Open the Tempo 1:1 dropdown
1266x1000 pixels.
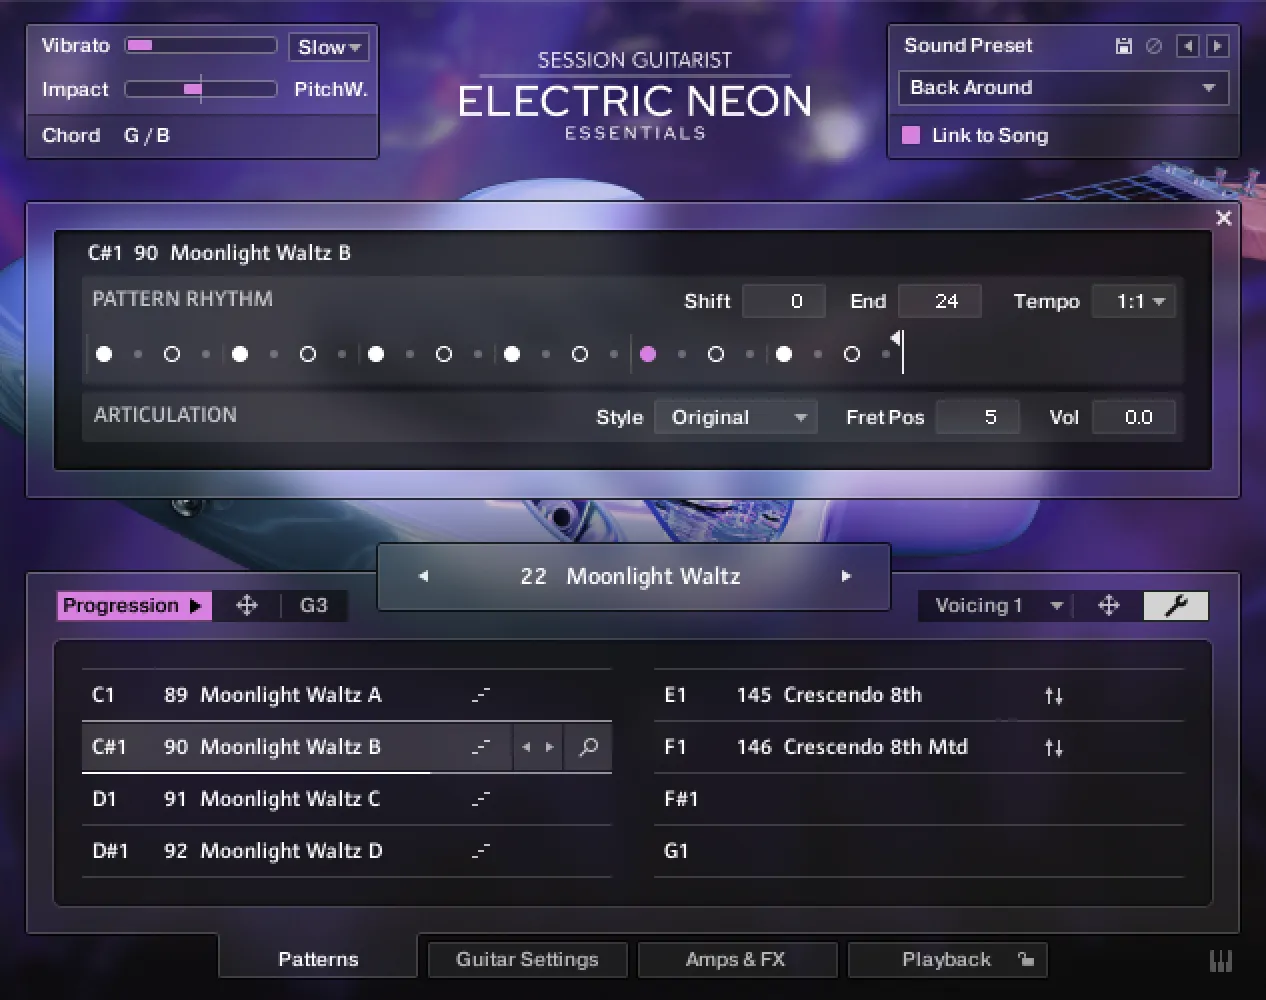point(1133,300)
